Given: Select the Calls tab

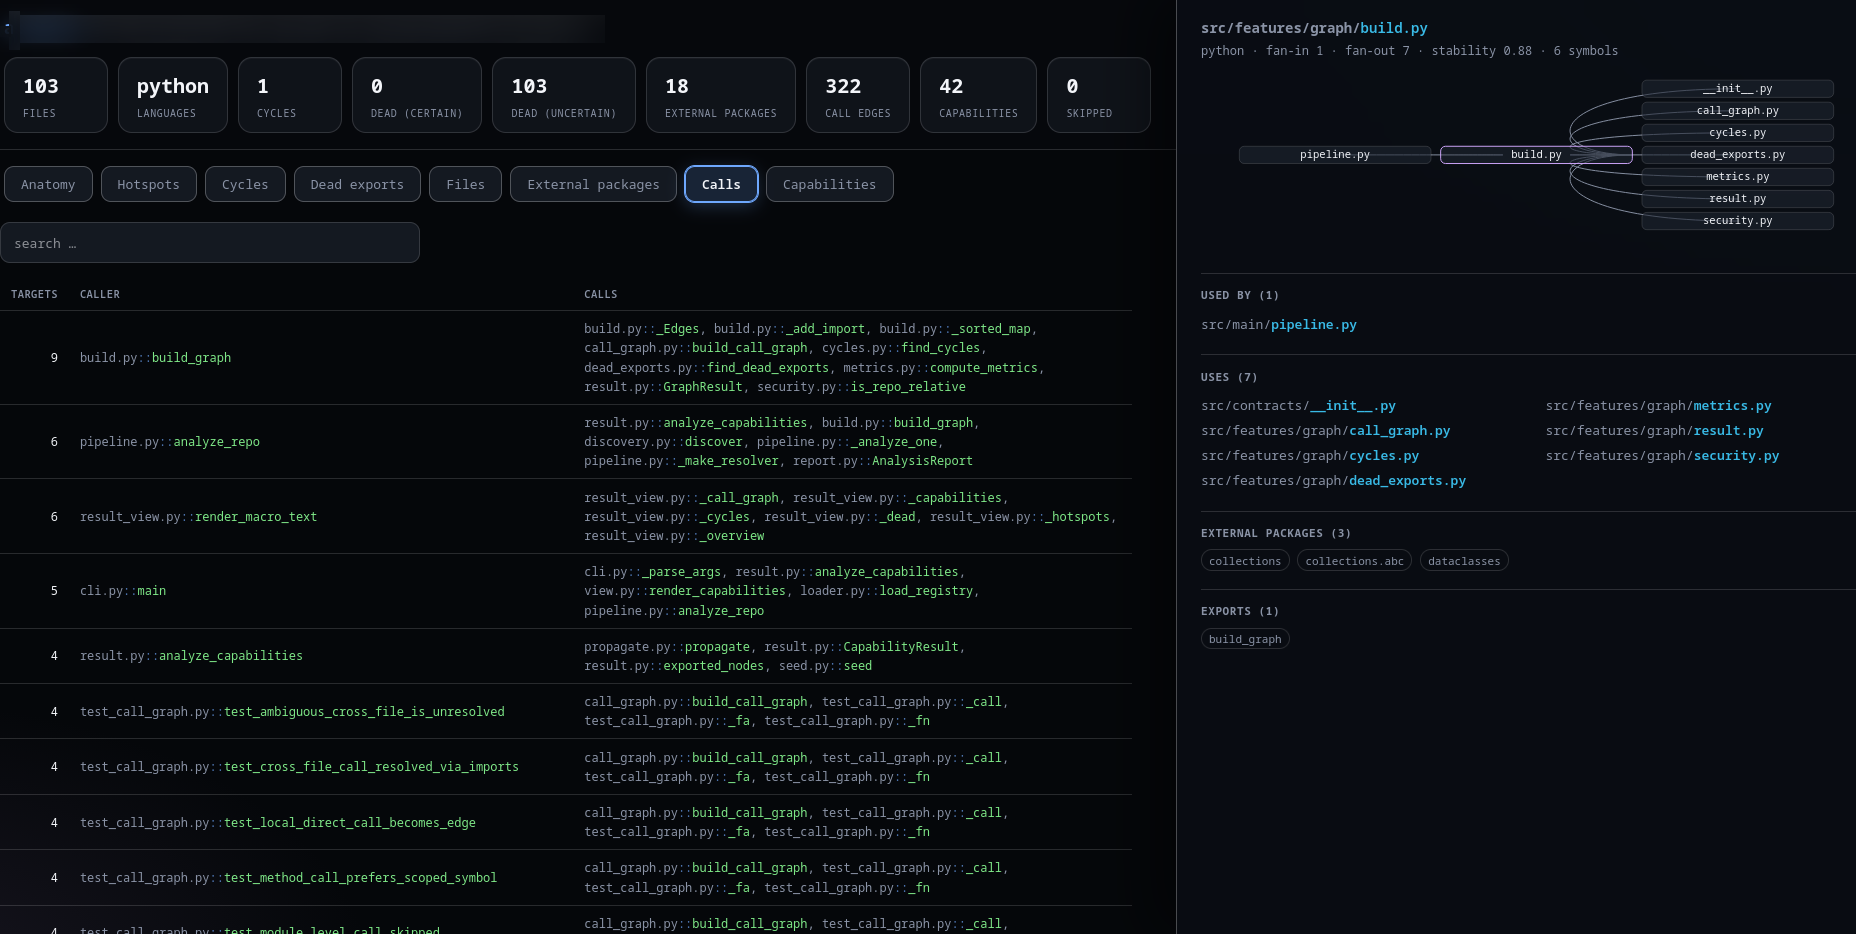Looking at the screenshot, I should click(x=721, y=184).
